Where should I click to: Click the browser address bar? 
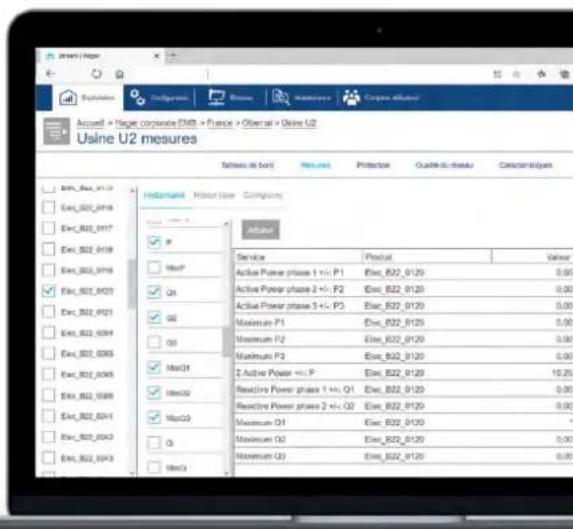[x=307, y=75]
